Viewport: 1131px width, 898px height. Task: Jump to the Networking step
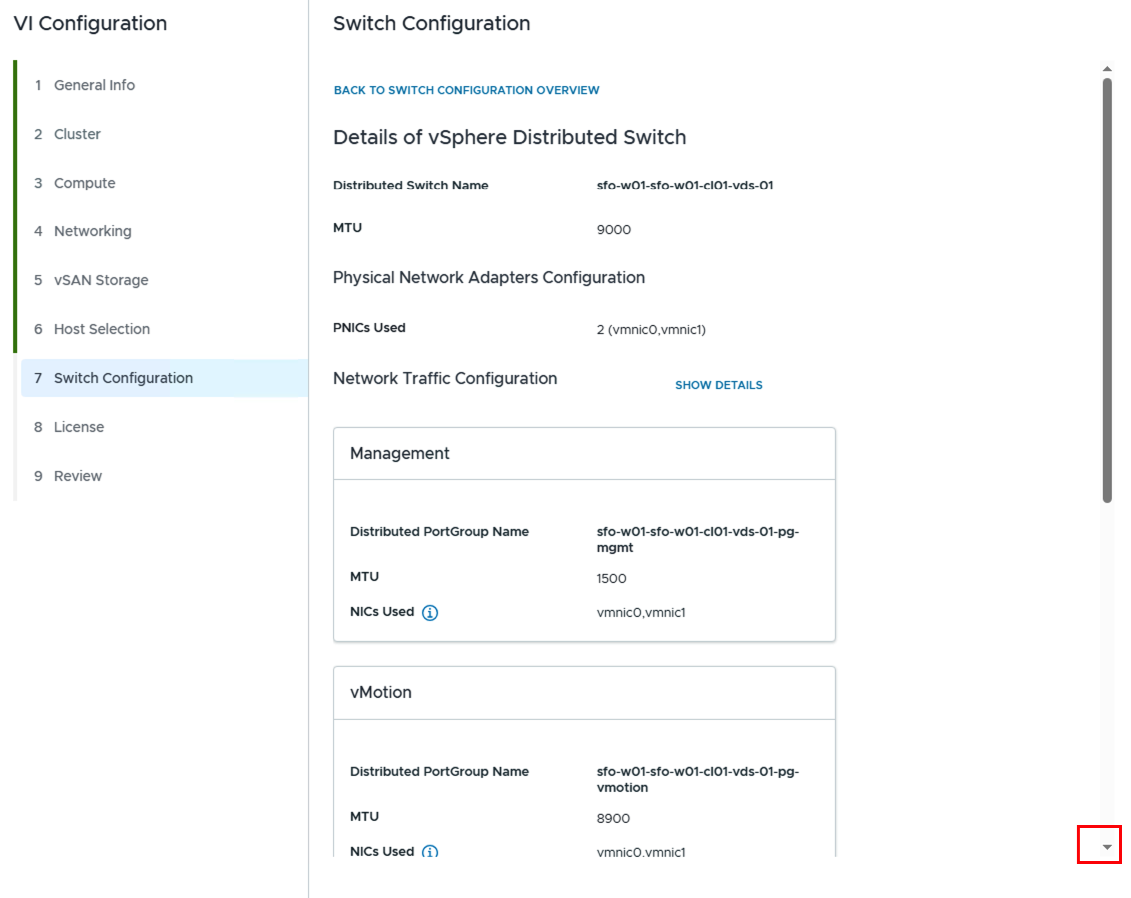tap(92, 231)
